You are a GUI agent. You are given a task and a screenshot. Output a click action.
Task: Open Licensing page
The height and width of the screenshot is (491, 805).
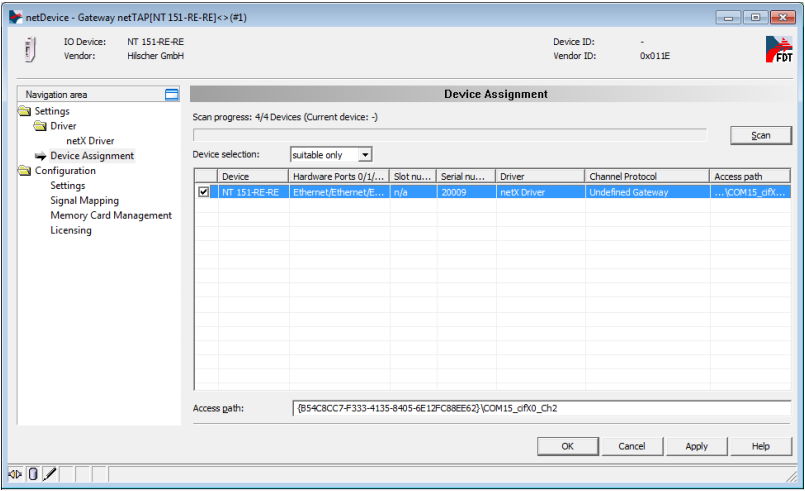71,230
